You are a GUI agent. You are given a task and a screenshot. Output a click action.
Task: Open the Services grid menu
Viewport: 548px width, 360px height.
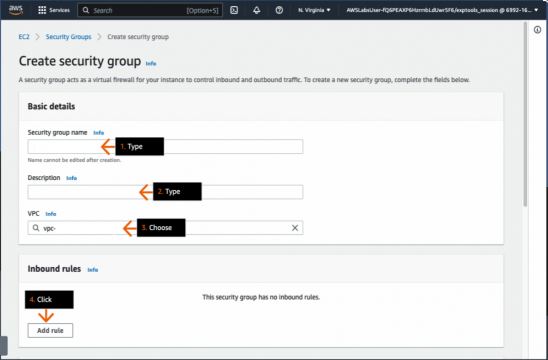point(54,10)
